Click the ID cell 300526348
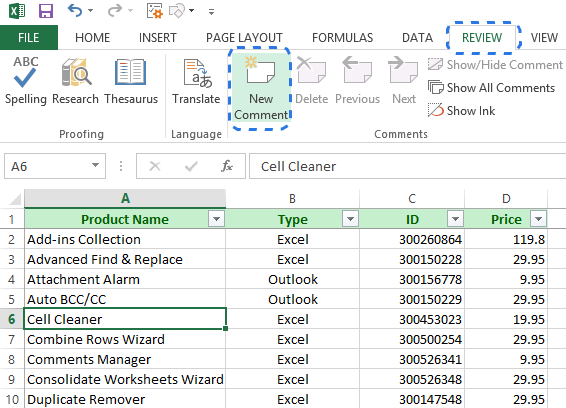 tap(412, 379)
